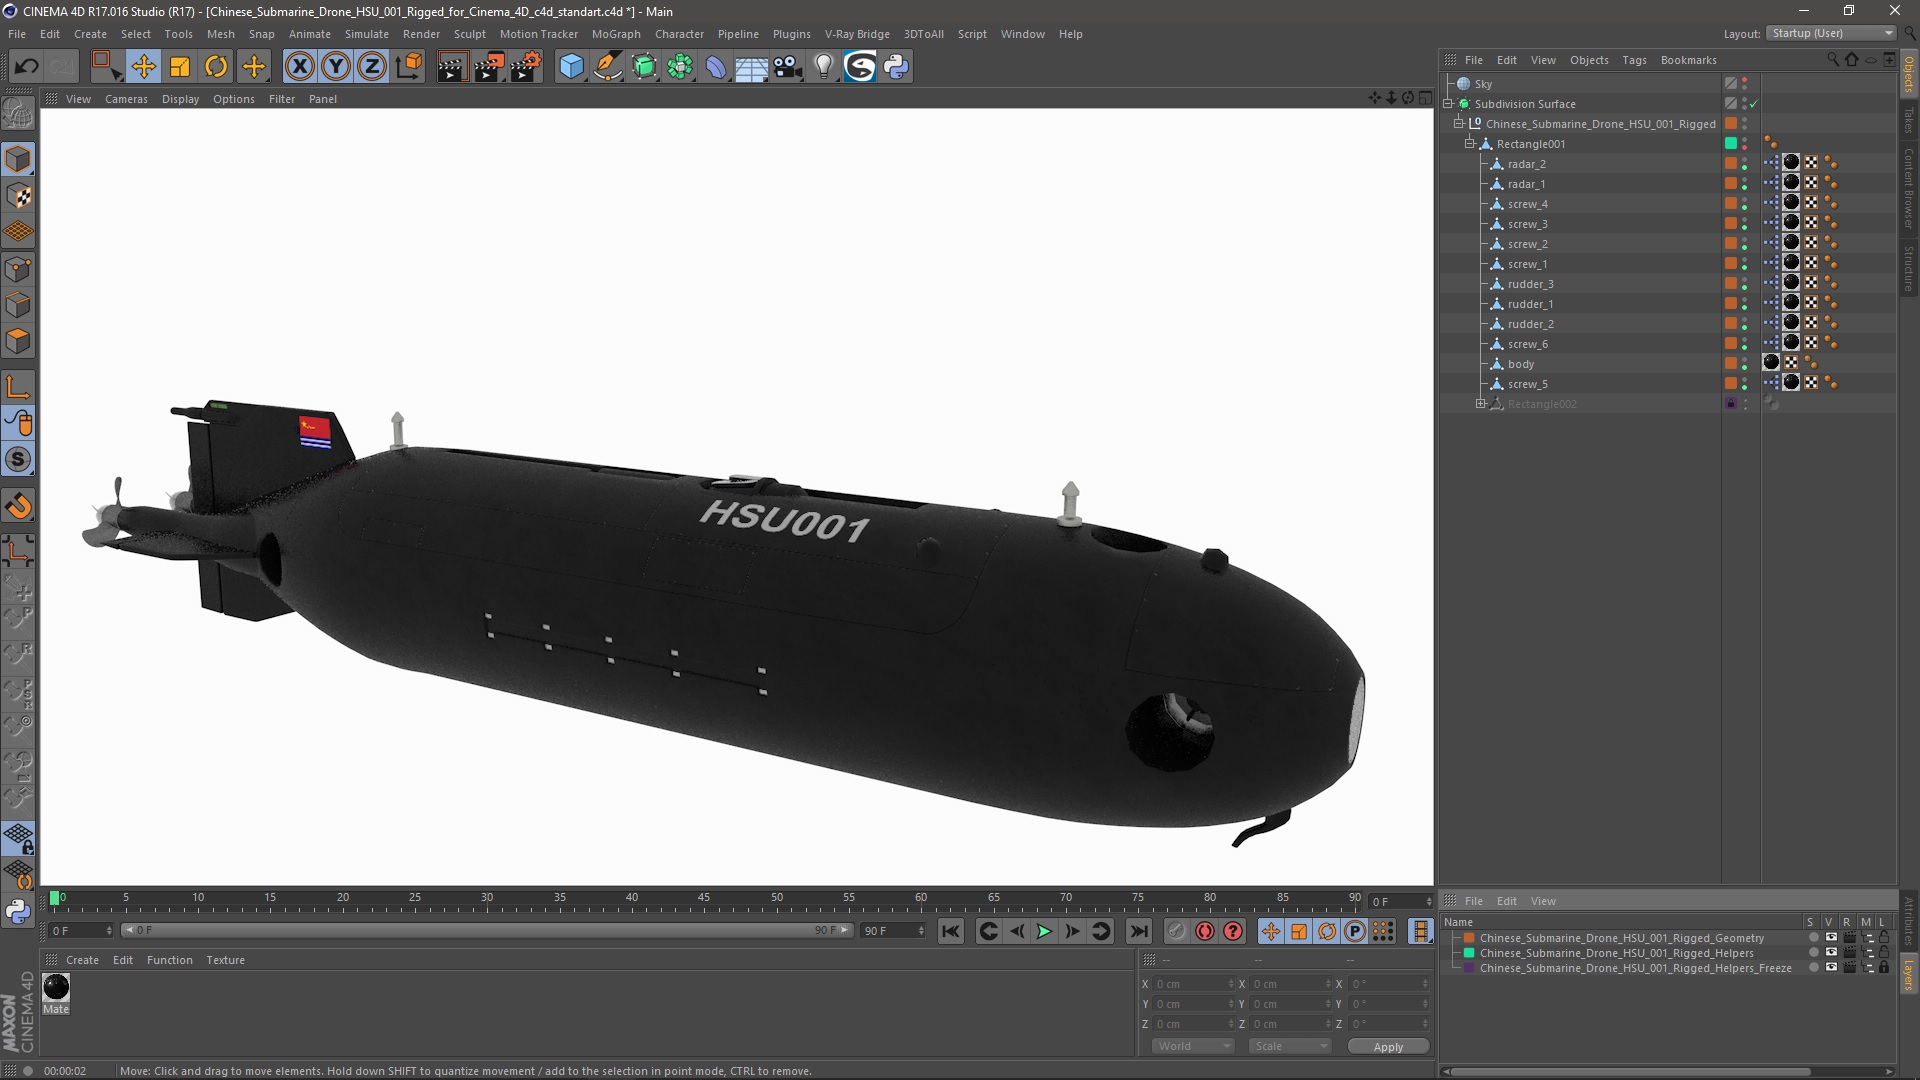Click Make Editable icon in left sidebar
Screen dimensions: 1920x1080
[18, 114]
